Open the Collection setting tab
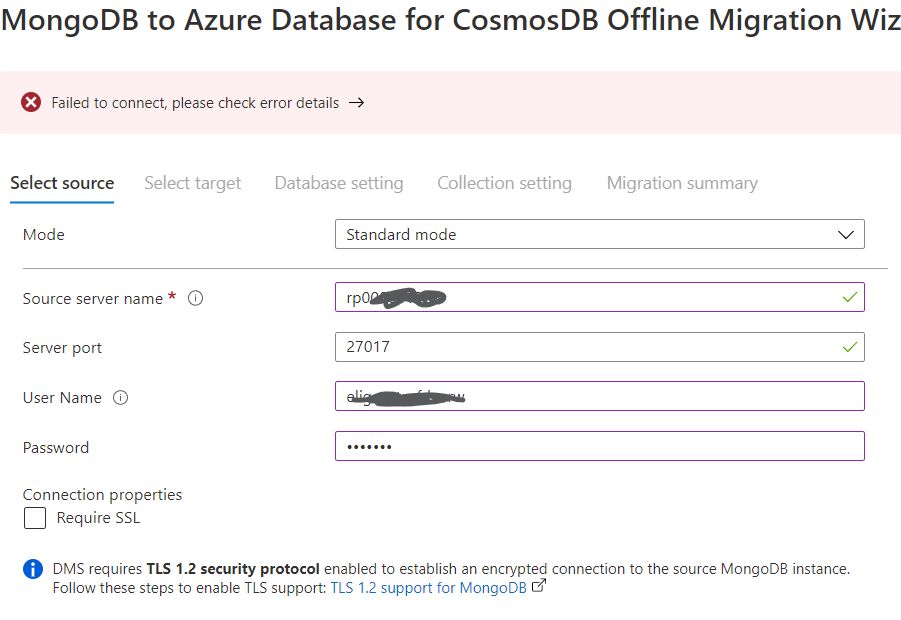This screenshot has width=901, height=620. pyautogui.click(x=504, y=183)
